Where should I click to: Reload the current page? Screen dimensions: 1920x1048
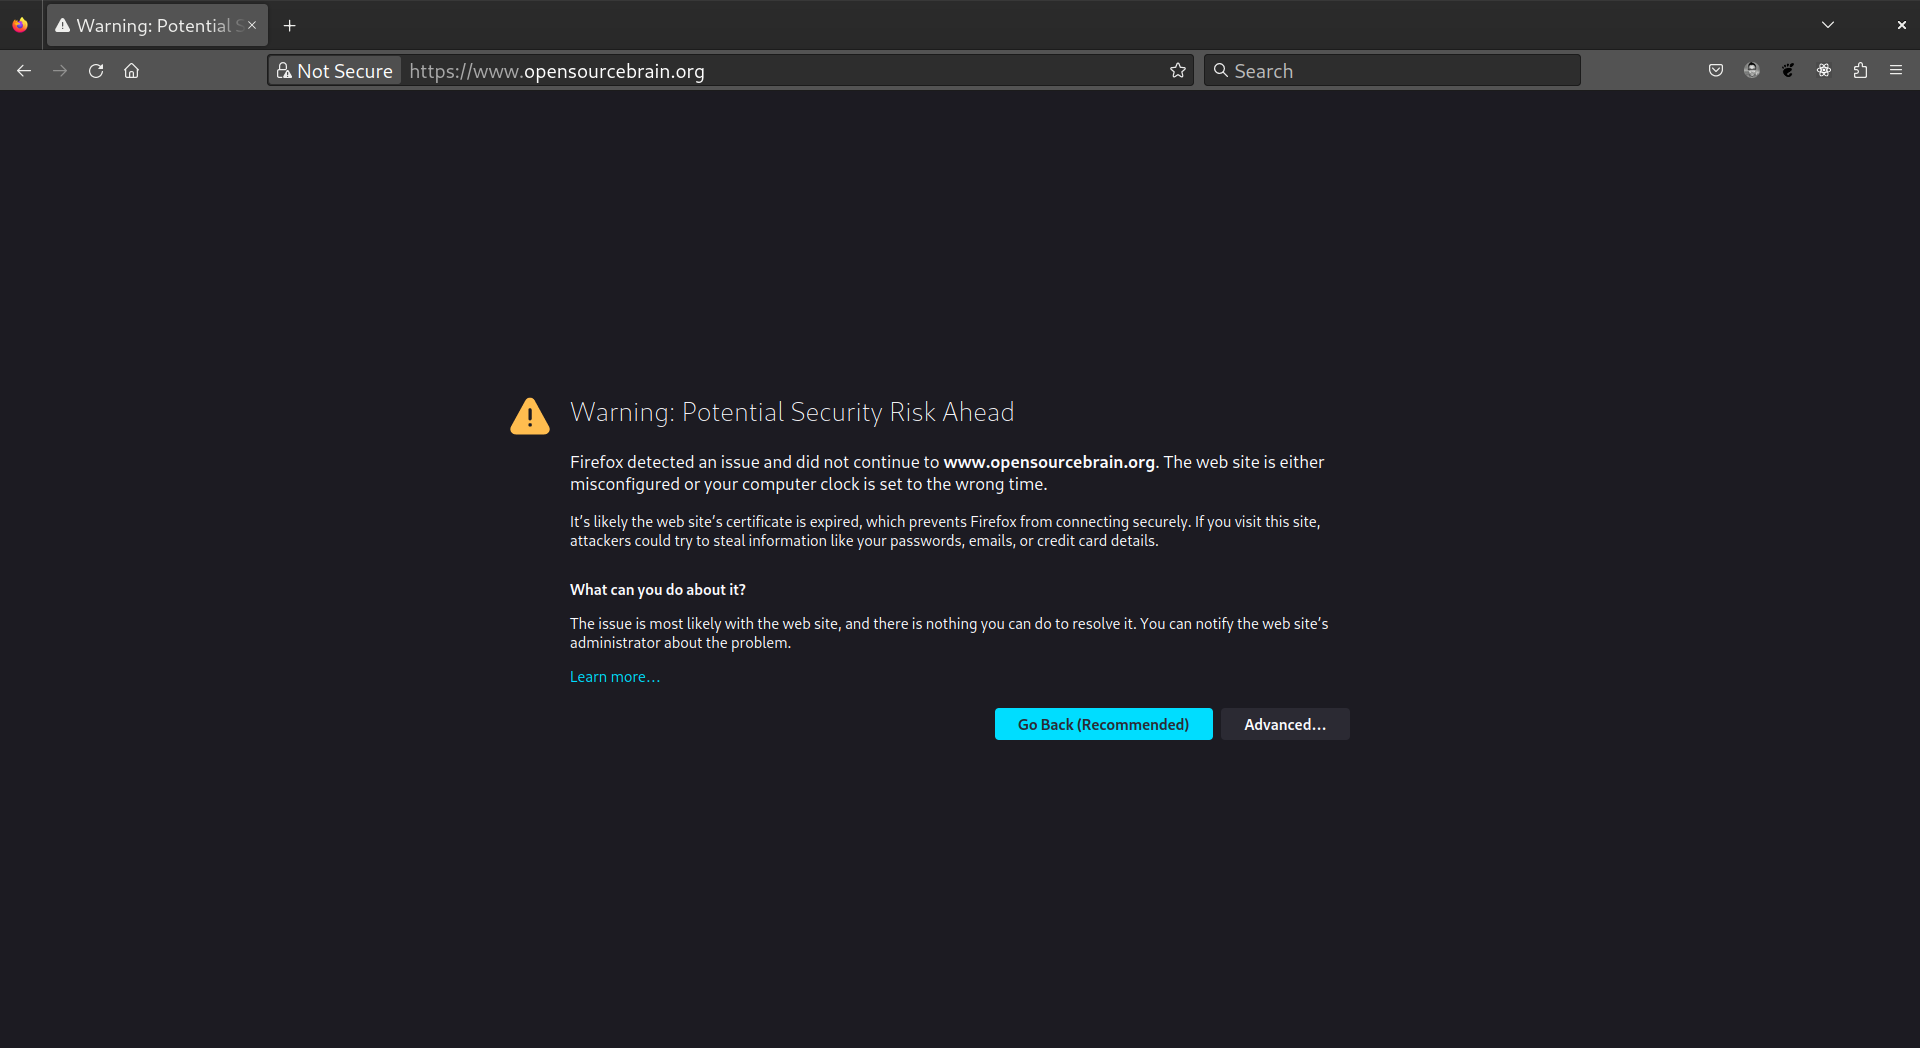point(96,70)
